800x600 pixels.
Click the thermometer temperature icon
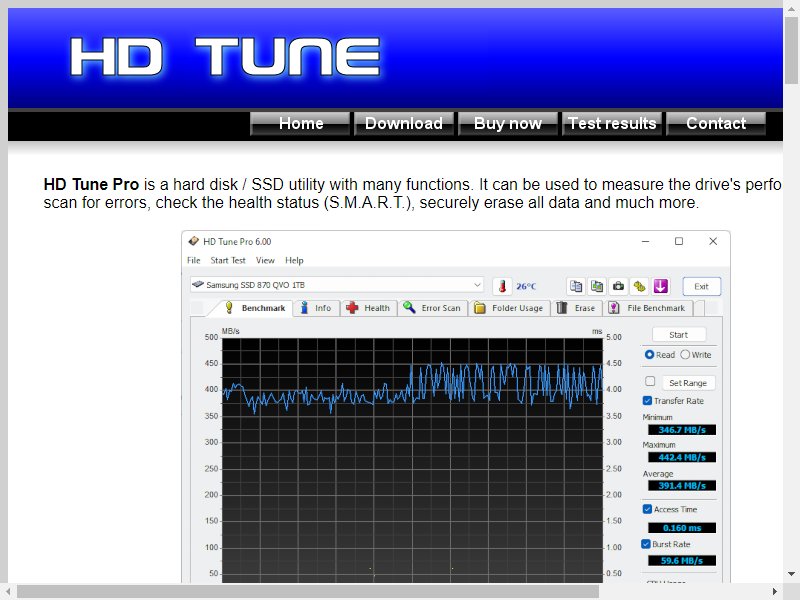click(x=502, y=286)
